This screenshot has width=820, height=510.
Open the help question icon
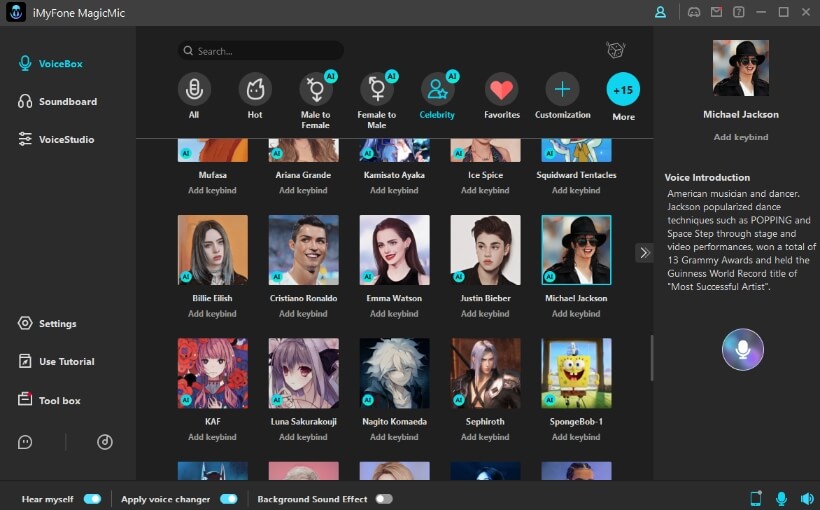738,12
